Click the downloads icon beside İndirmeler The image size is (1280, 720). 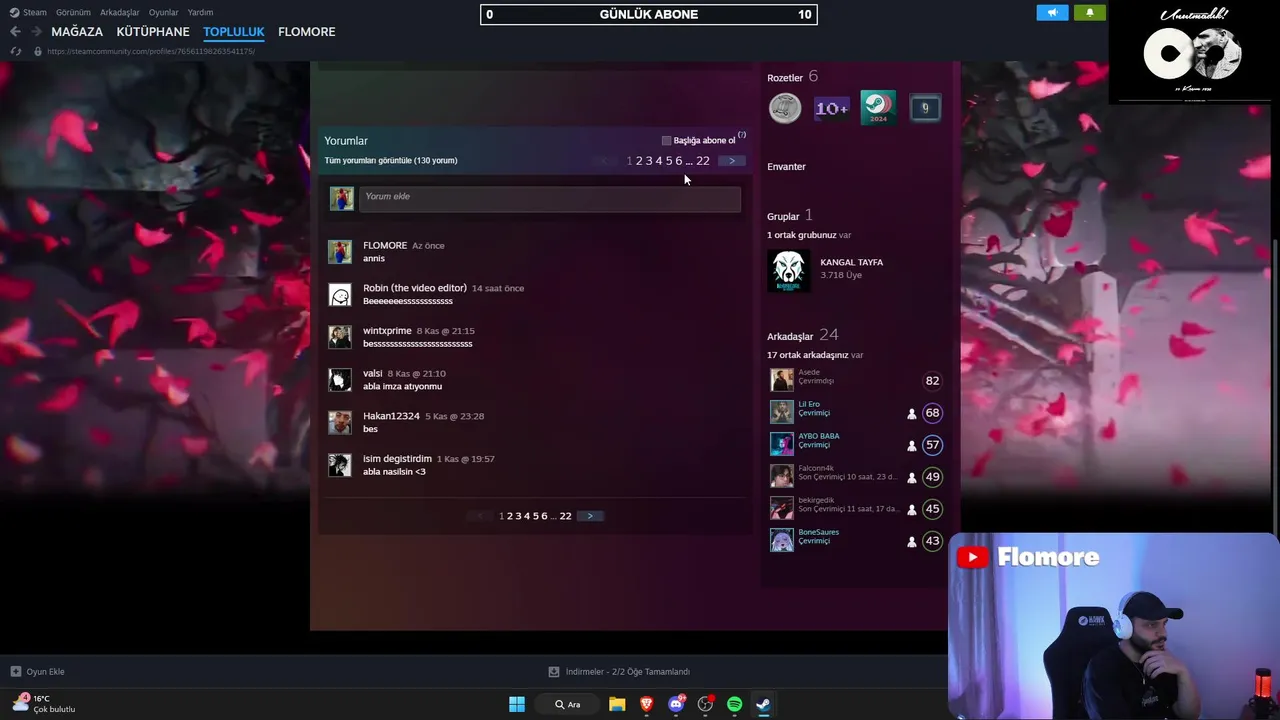point(554,672)
